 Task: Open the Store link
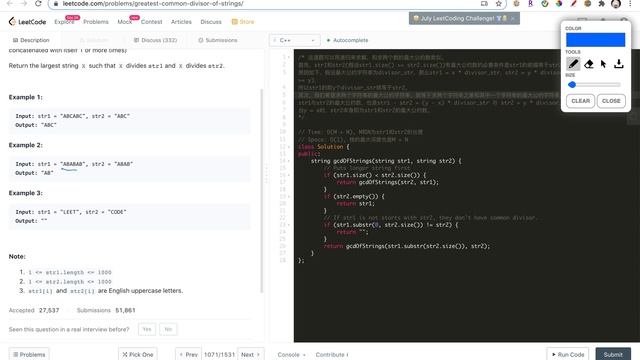pos(243,22)
